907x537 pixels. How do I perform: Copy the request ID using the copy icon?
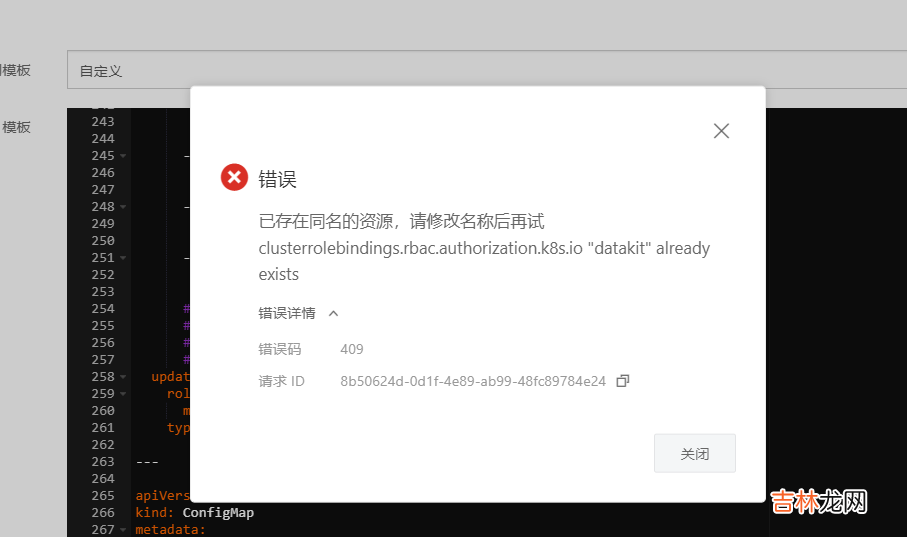pyautogui.click(x=622, y=381)
